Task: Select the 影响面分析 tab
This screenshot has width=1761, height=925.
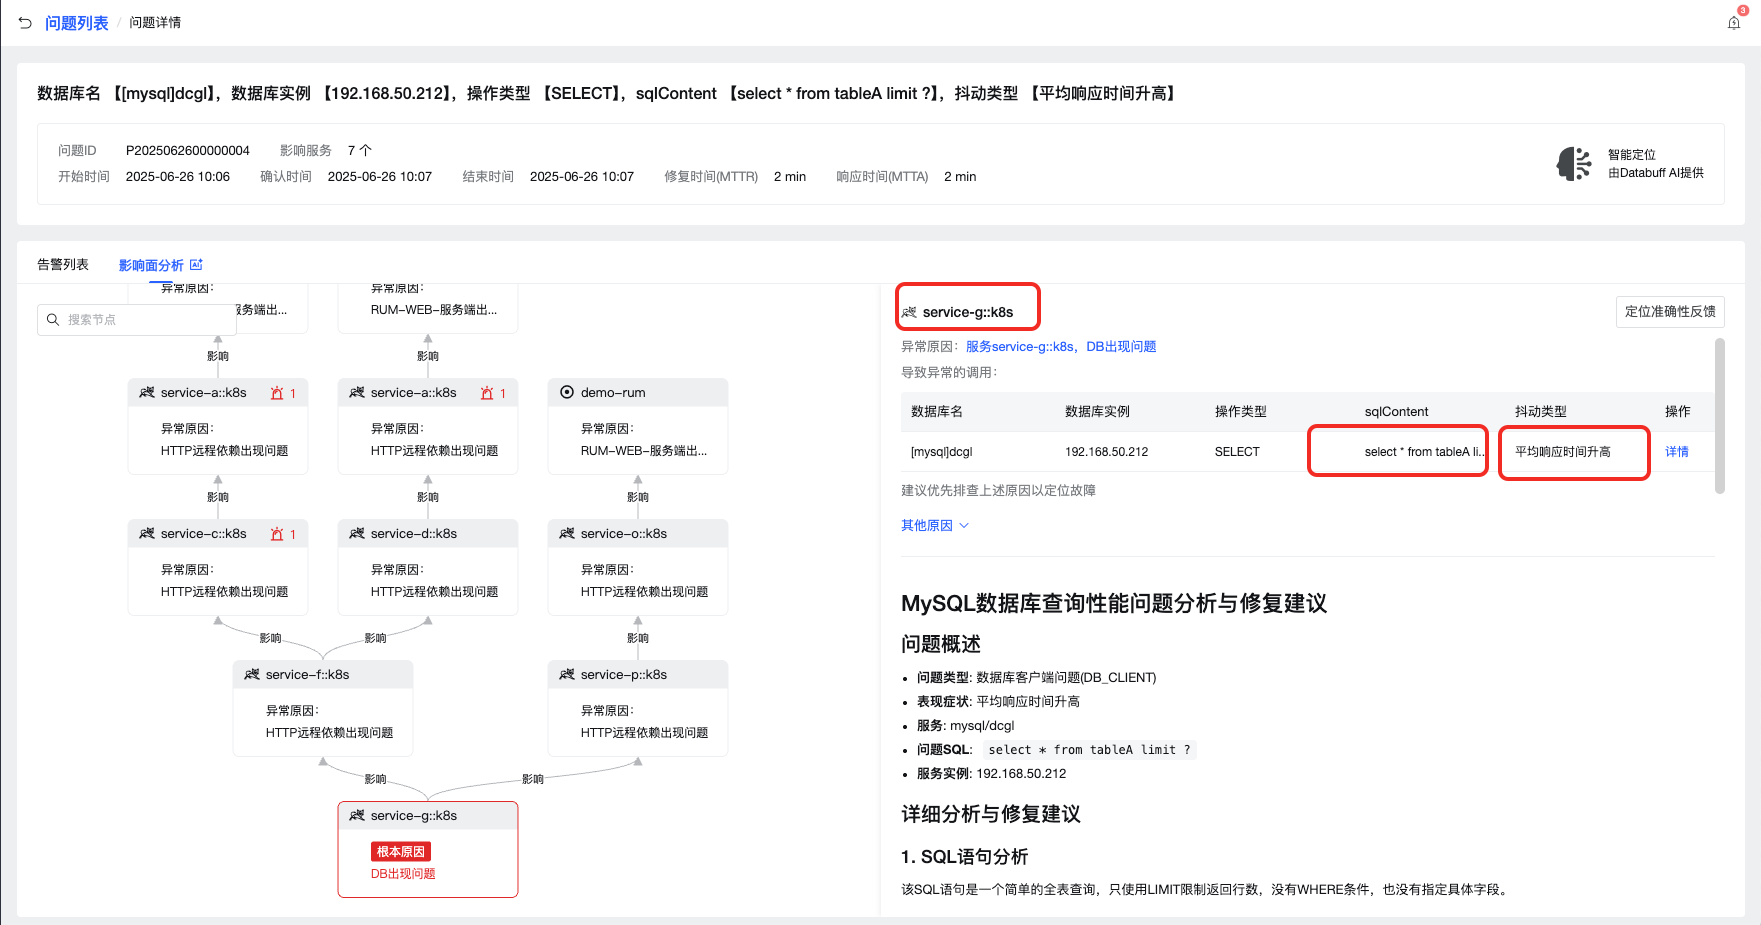Action: click(151, 266)
